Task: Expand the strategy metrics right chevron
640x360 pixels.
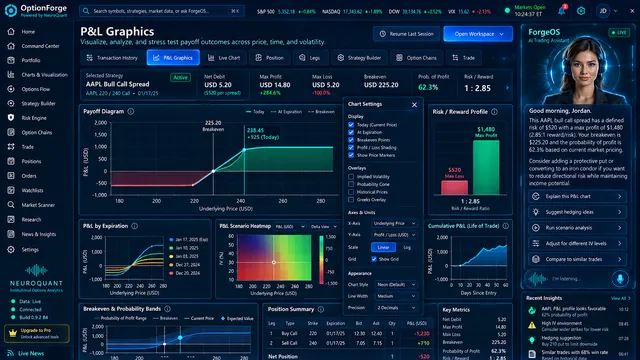Action: (x=507, y=87)
